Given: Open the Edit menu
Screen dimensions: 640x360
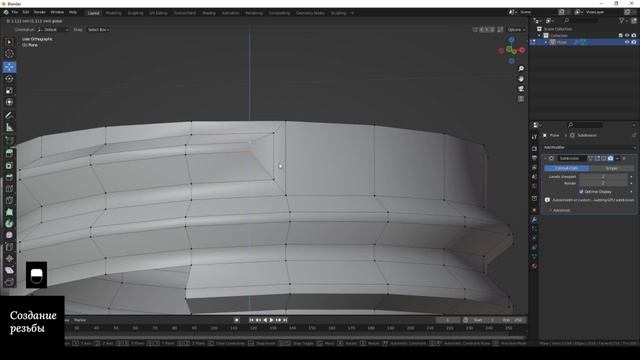Looking at the screenshot, I should click(x=25, y=13).
